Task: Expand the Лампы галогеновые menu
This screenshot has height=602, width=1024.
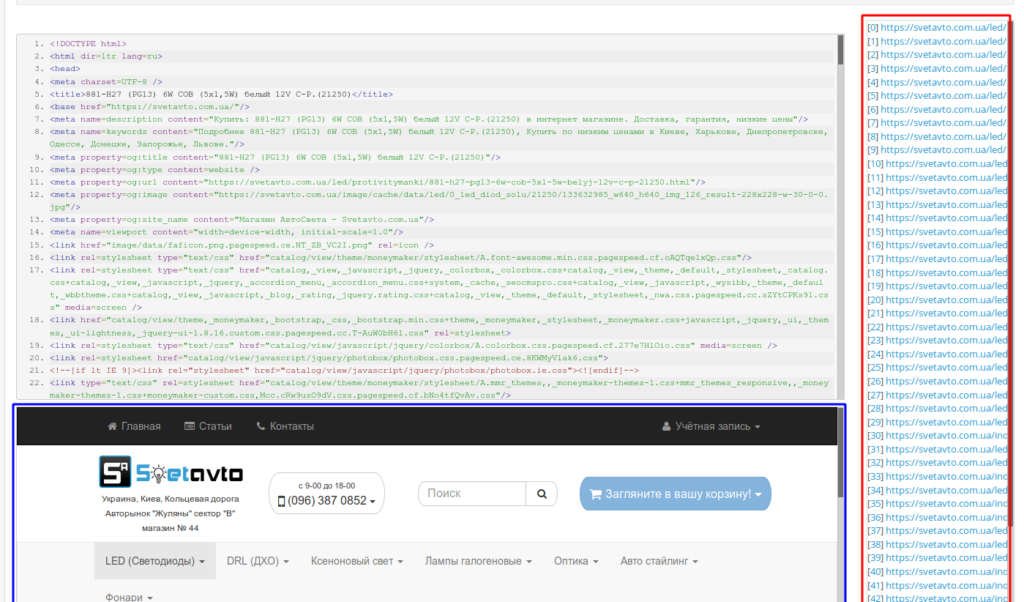Action: tap(478, 561)
